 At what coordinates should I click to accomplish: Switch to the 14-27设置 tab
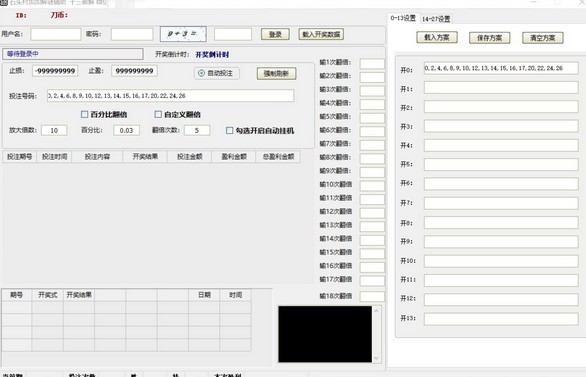[x=436, y=19]
